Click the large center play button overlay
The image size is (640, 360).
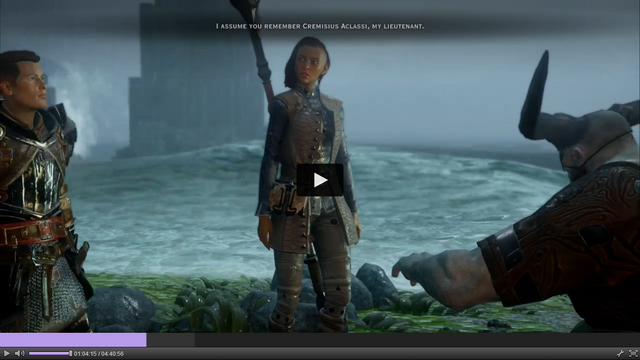pyautogui.click(x=320, y=180)
